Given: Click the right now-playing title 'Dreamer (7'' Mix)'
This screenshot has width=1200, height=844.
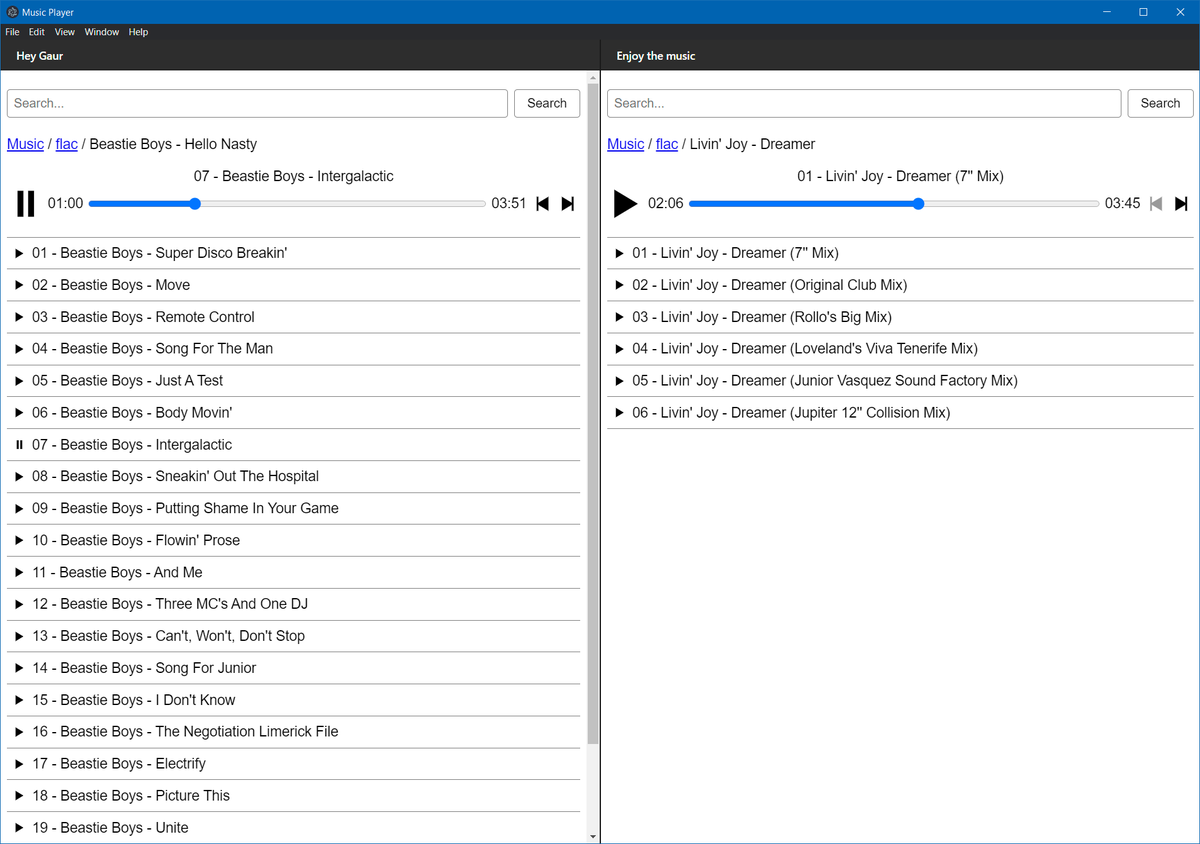Looking at the screenshot, I should 900,176.
